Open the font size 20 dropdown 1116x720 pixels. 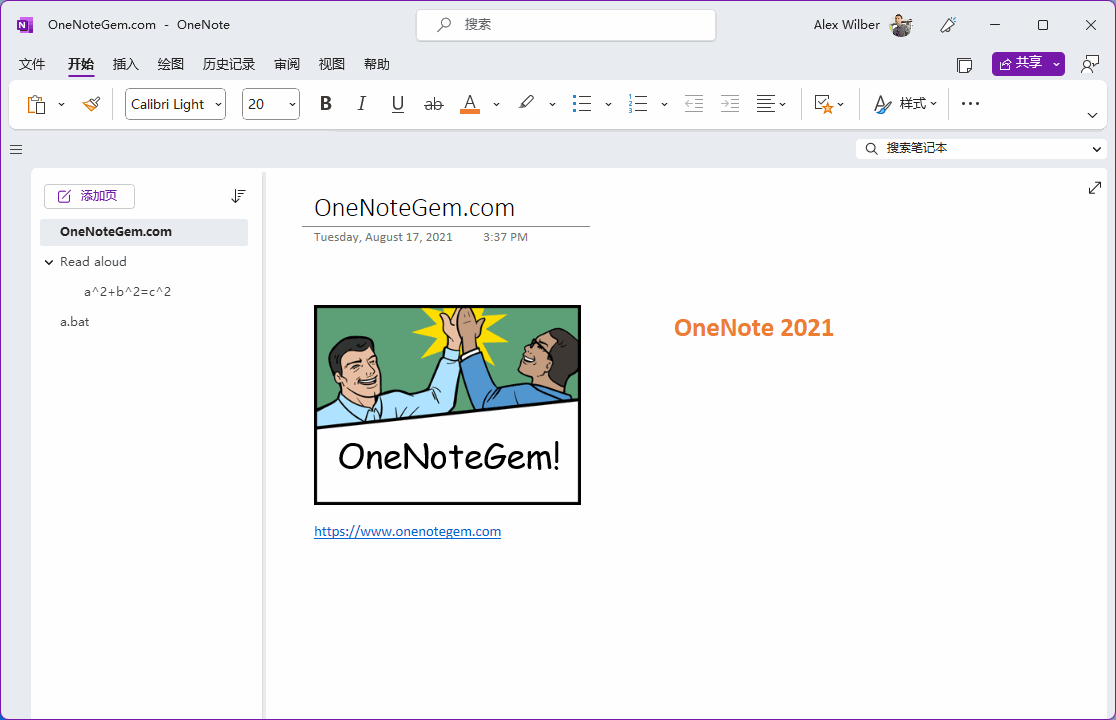(x=270, y=104)
